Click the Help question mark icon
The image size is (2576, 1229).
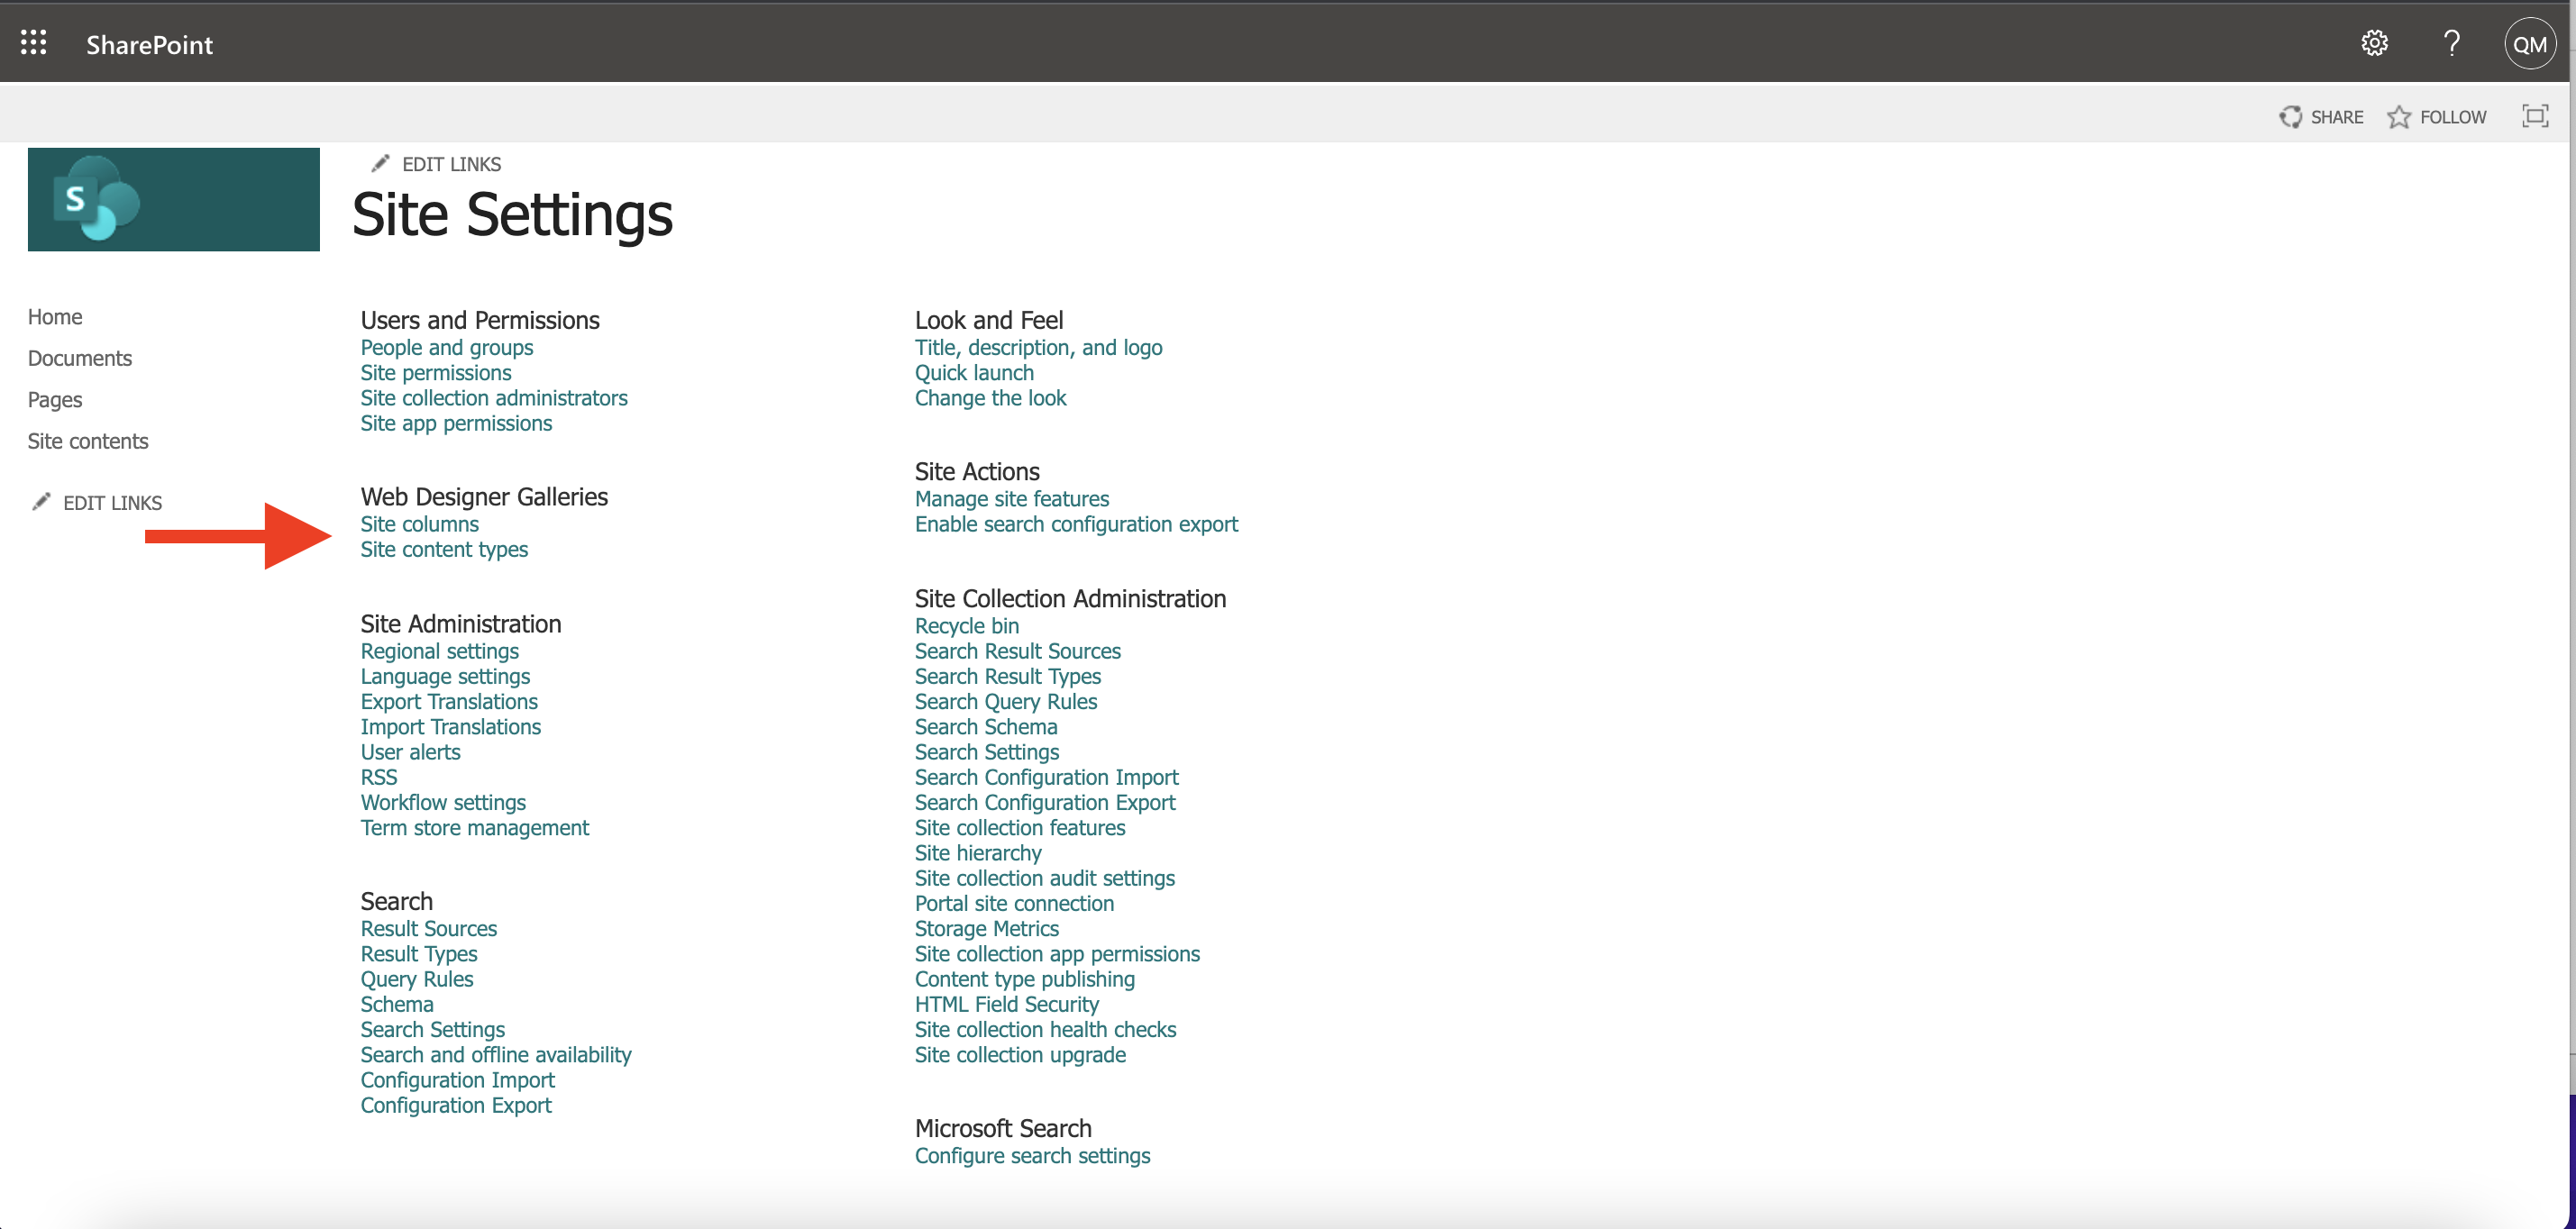coord(2451,42)
